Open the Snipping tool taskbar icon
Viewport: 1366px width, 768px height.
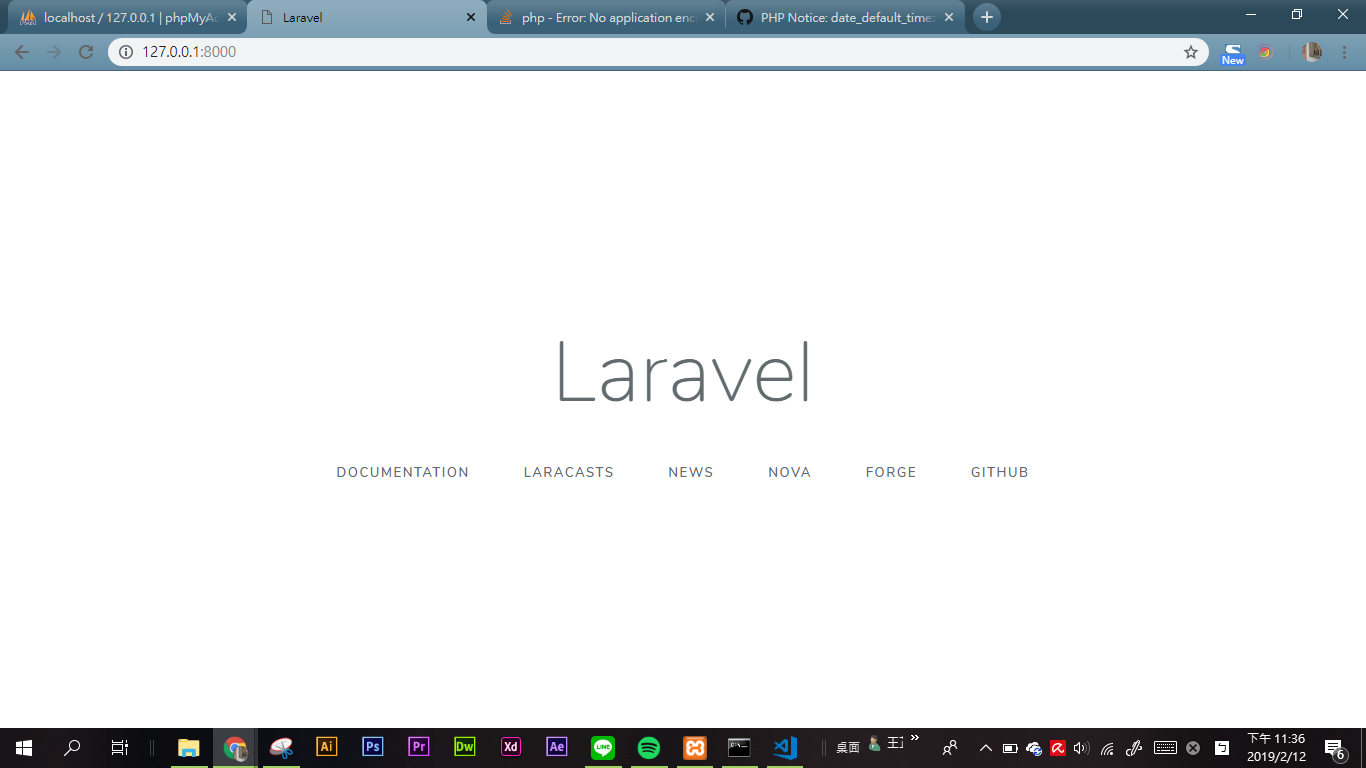coord(281,748)
